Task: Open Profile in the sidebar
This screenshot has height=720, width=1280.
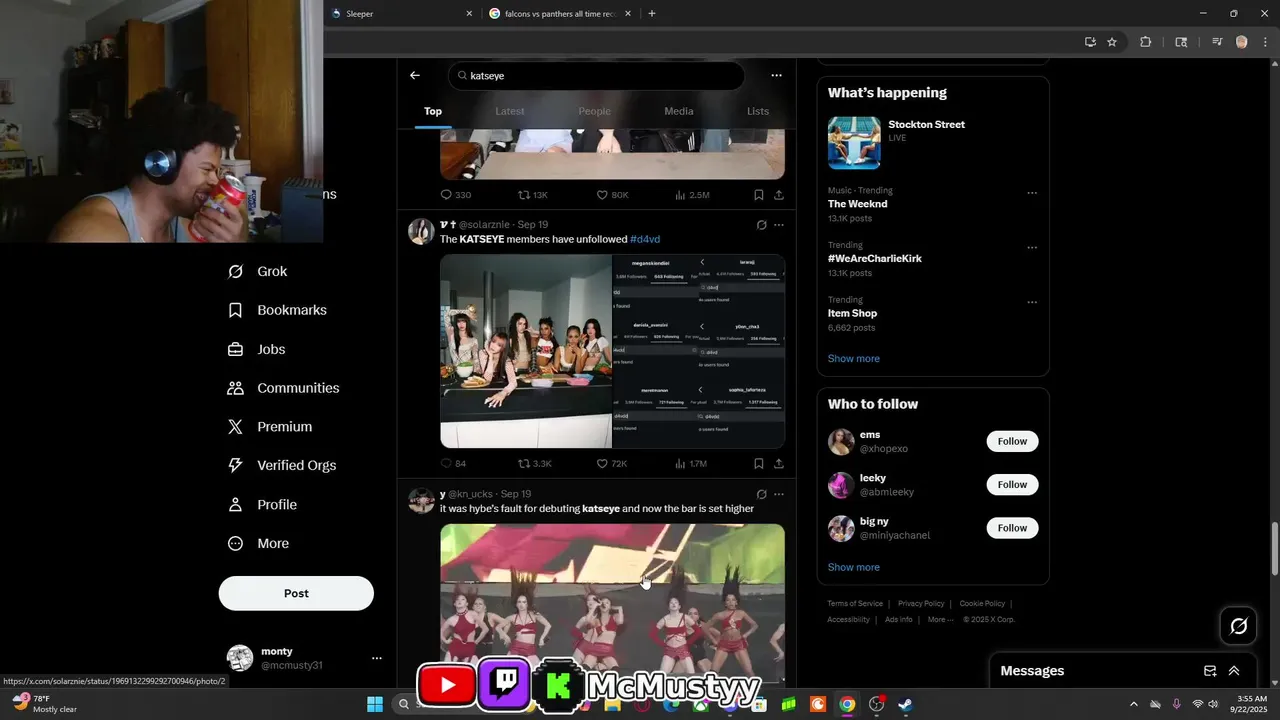Action: (x=262, y=505)
